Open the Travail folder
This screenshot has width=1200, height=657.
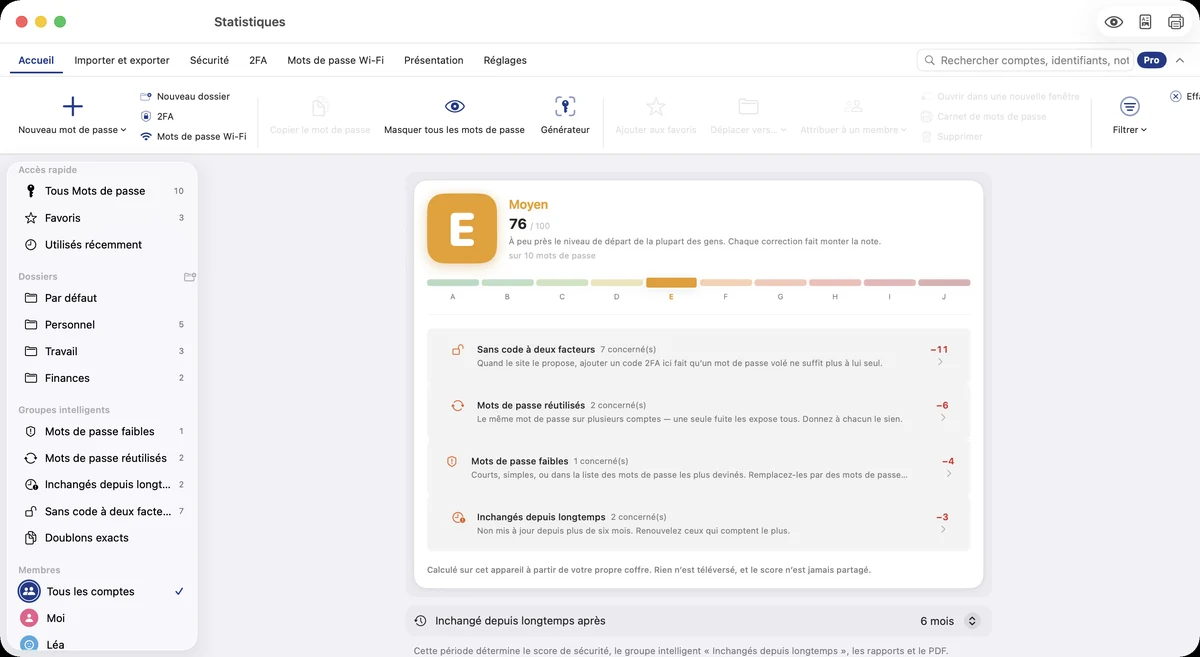pos(104,351)
